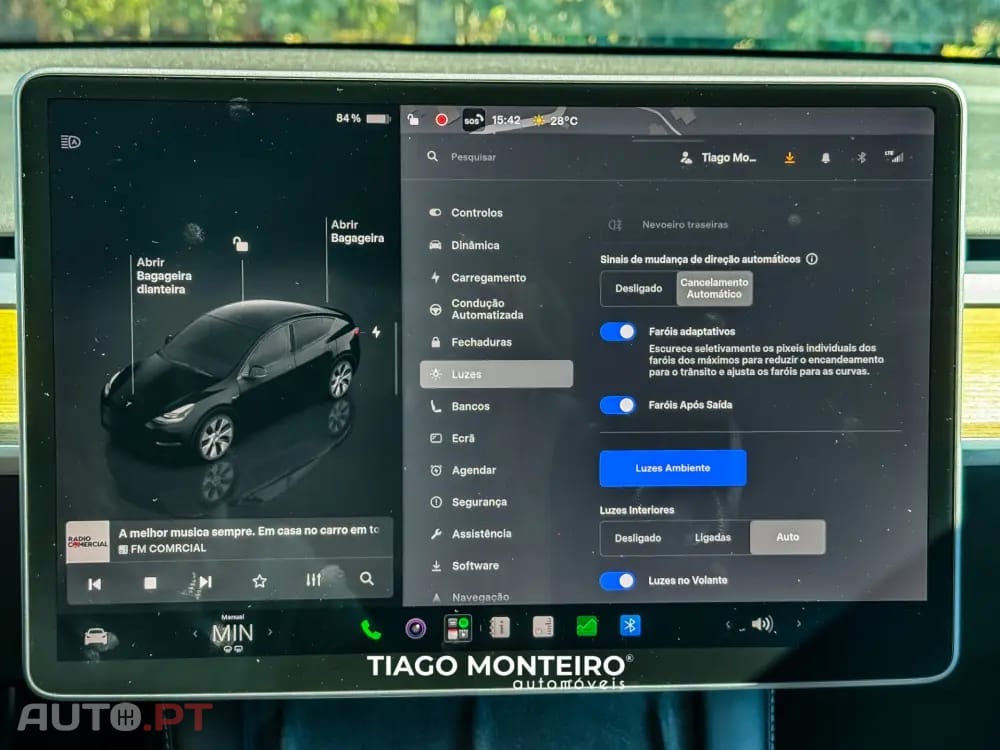Set Luzes Interiores to Desligado

638,538
